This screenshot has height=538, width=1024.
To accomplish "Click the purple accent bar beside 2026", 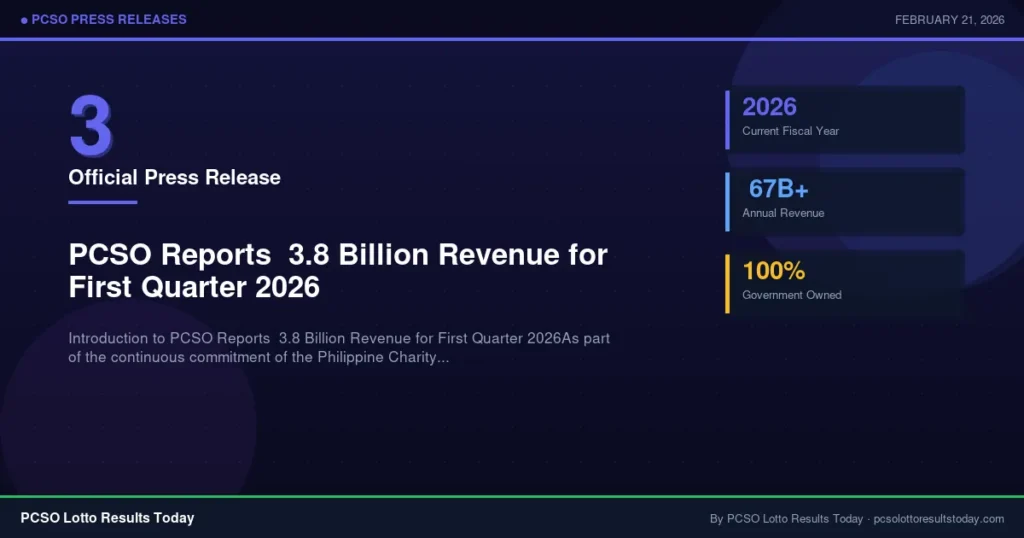I will tap(727, 120).
